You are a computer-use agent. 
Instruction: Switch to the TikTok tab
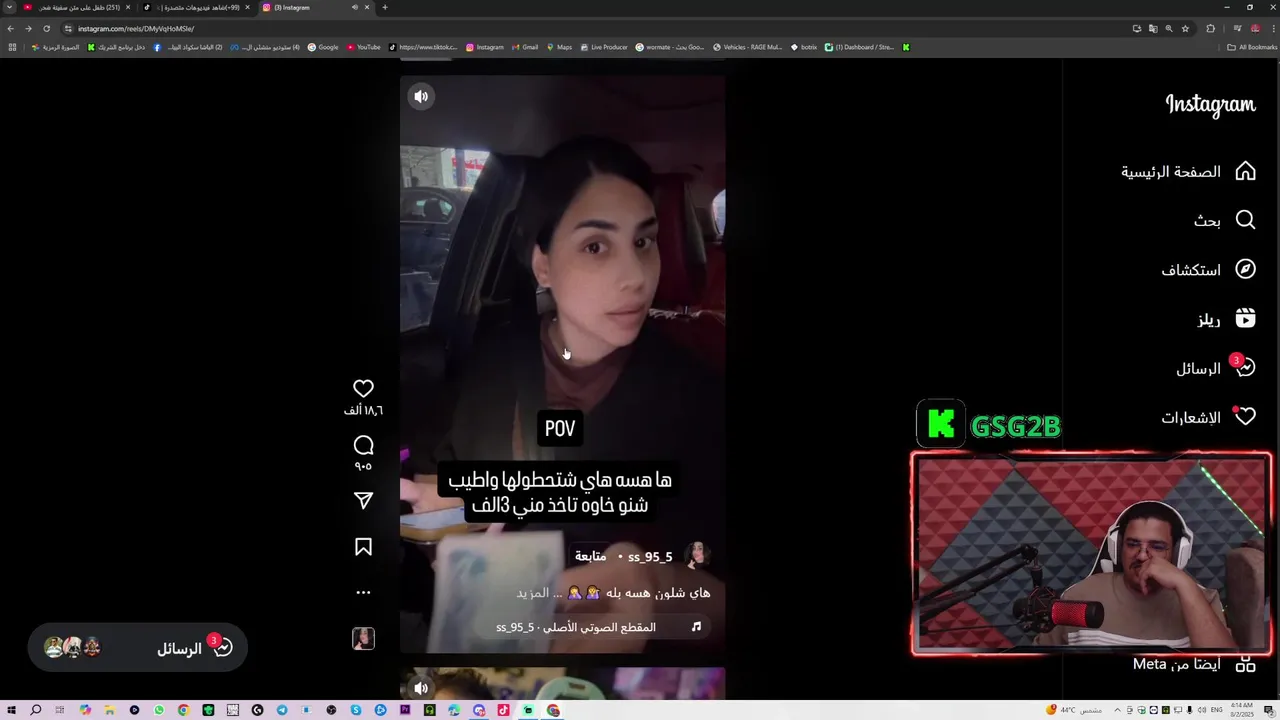click(x=198, y=7)
